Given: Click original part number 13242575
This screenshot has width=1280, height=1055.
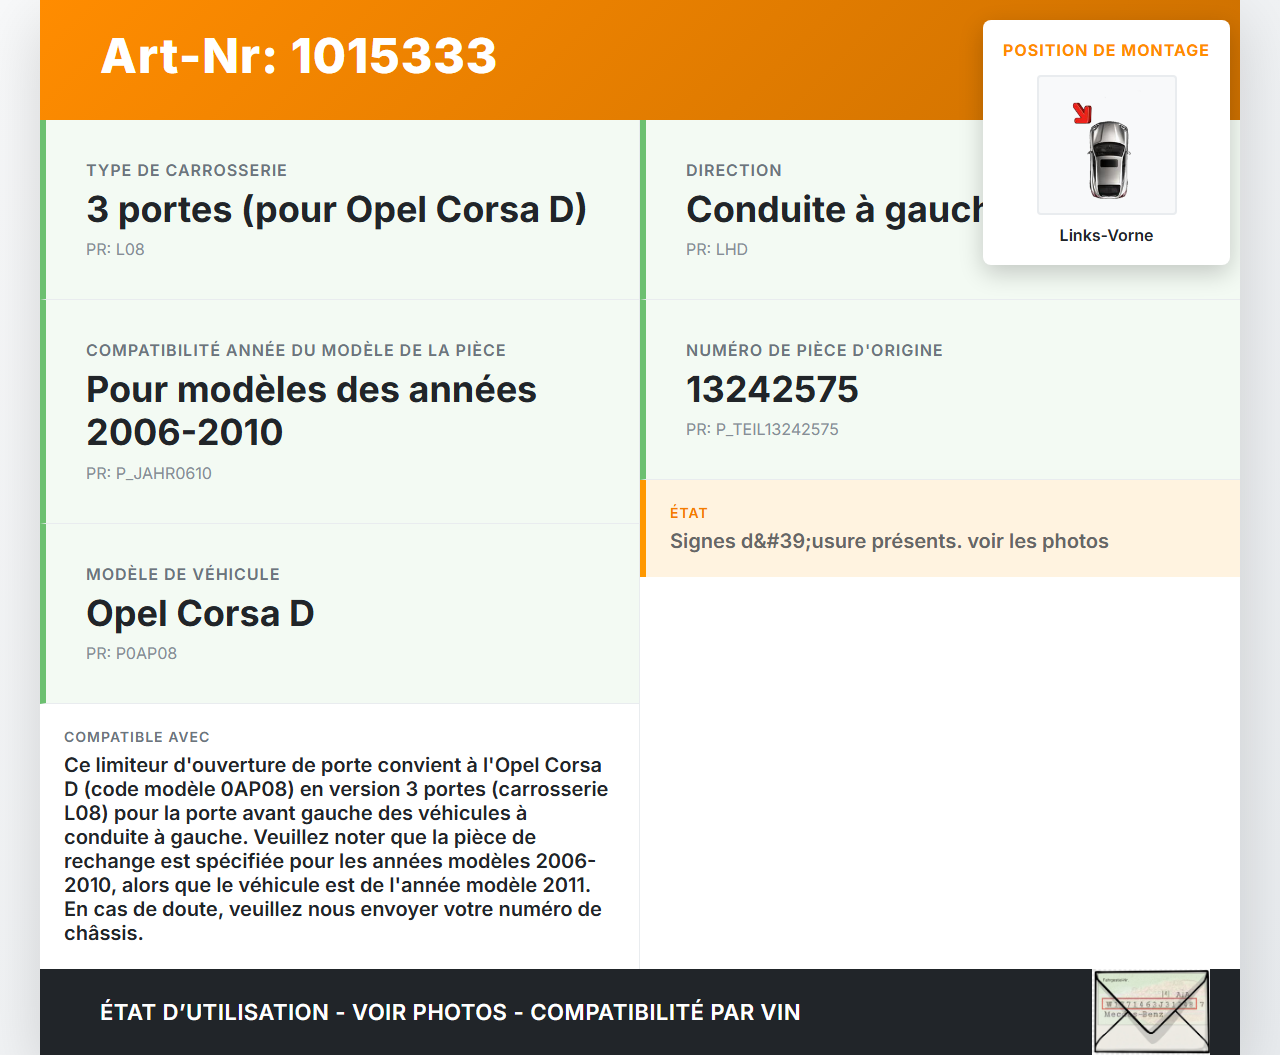Looking at the screenshot, I should click(x=772, y=389).
